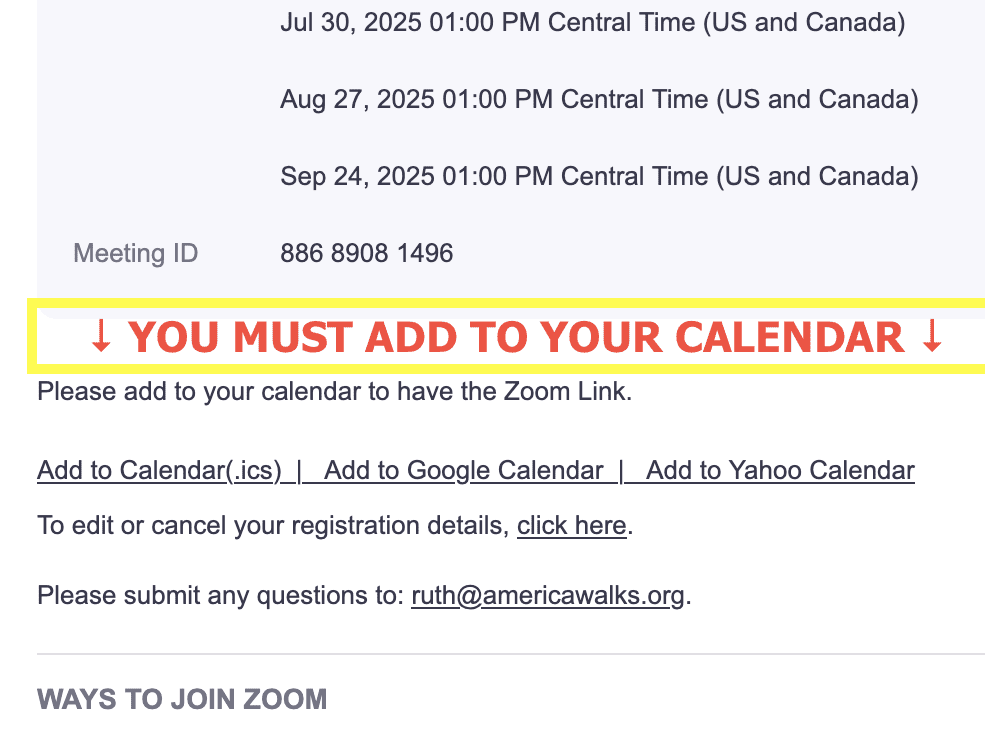Click the Jul 30, 2025 meeting date line
This screenshot has width=985, height=739.
pyautogui.click(x=592, y=23)
